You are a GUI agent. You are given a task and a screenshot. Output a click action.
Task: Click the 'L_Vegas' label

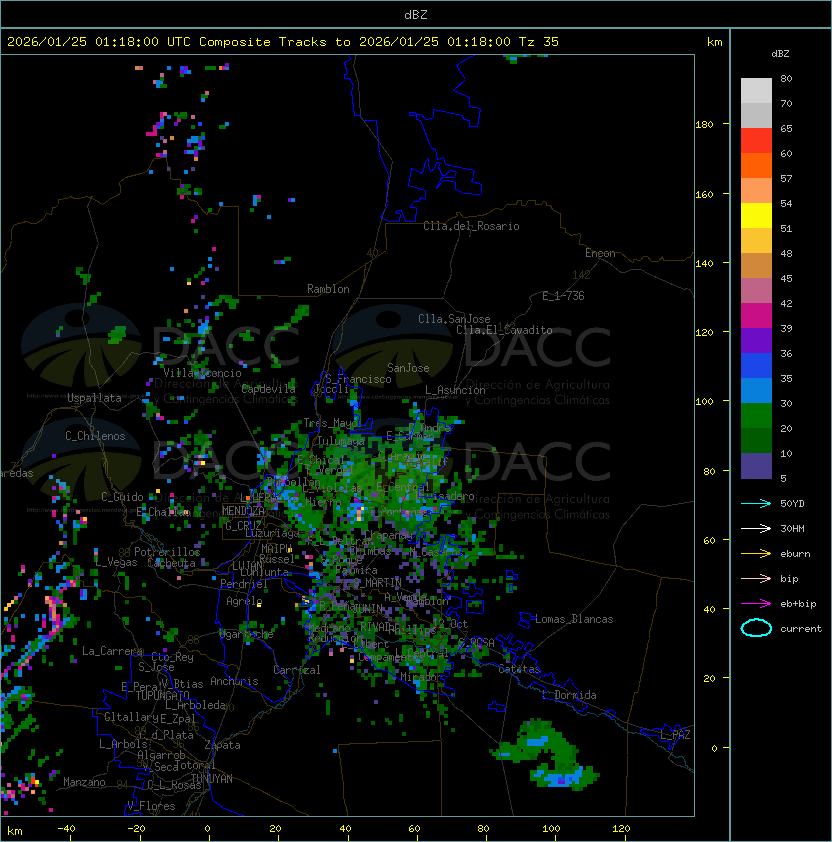(x=116, y=562)
